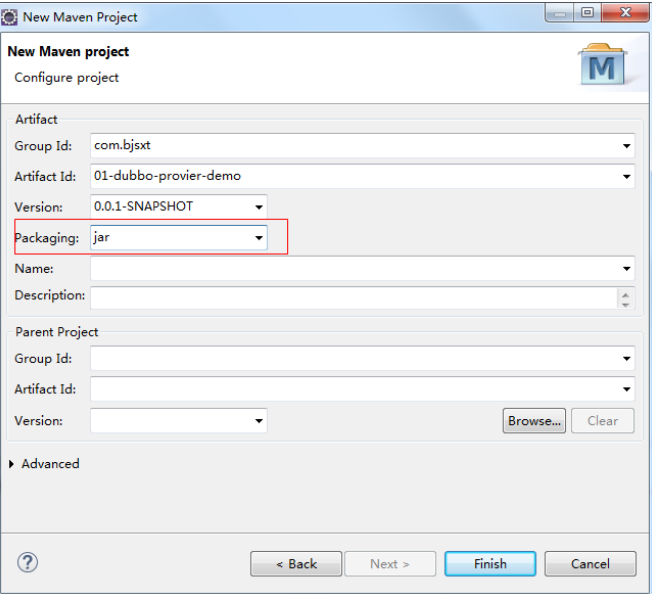Click the Clear button
The height and width of the screenshot is (594, 652).
click(x=603, y=421)
